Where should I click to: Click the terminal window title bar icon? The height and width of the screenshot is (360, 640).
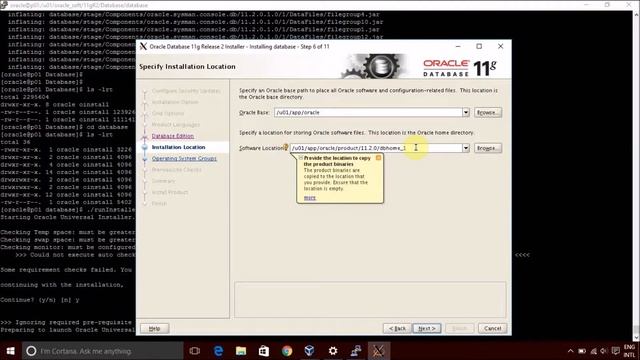[x=4, y=5]
